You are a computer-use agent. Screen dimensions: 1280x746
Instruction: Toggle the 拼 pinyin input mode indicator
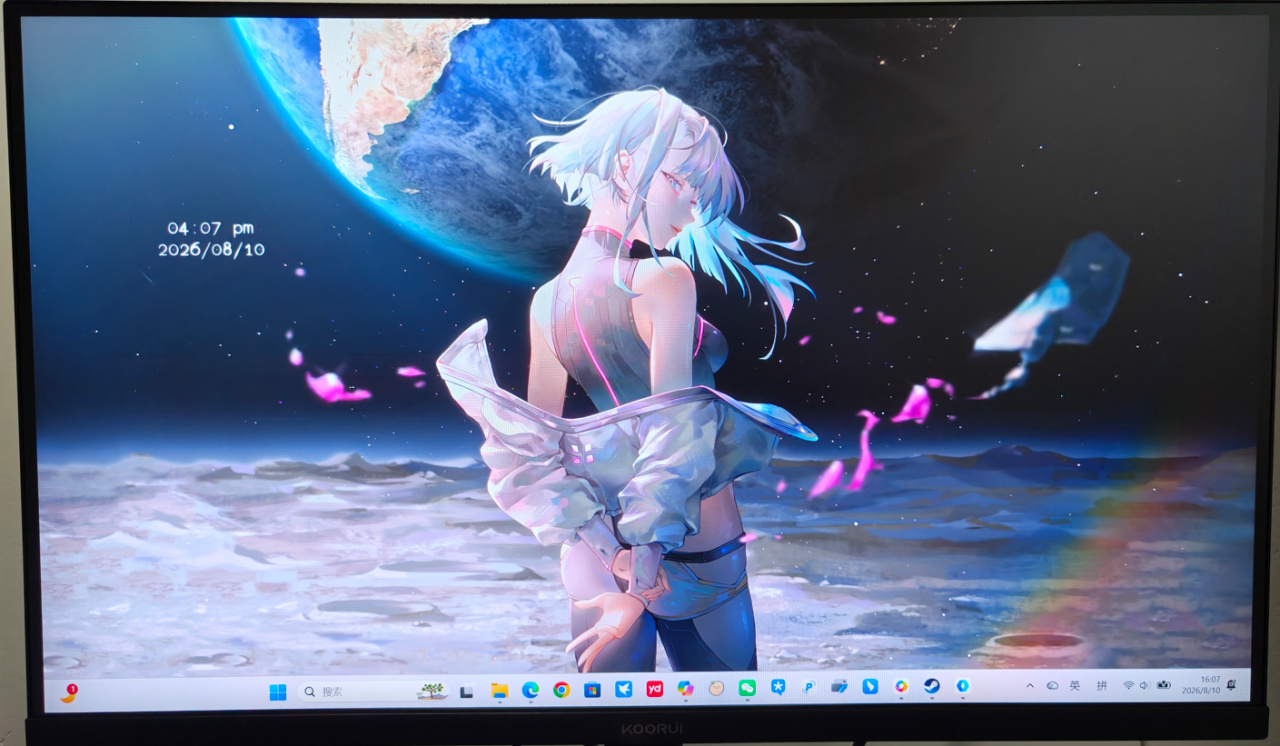pos(1102,686)
